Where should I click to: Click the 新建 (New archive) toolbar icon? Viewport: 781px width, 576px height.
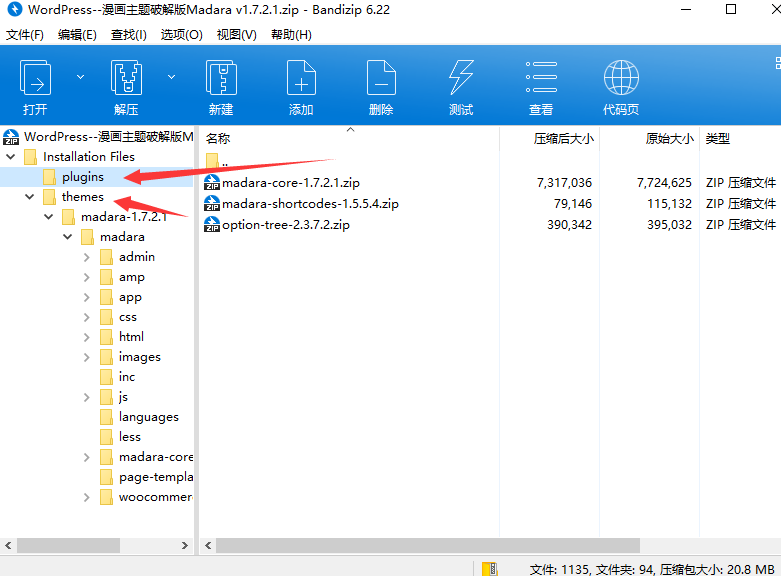click(x=221, y=80)
